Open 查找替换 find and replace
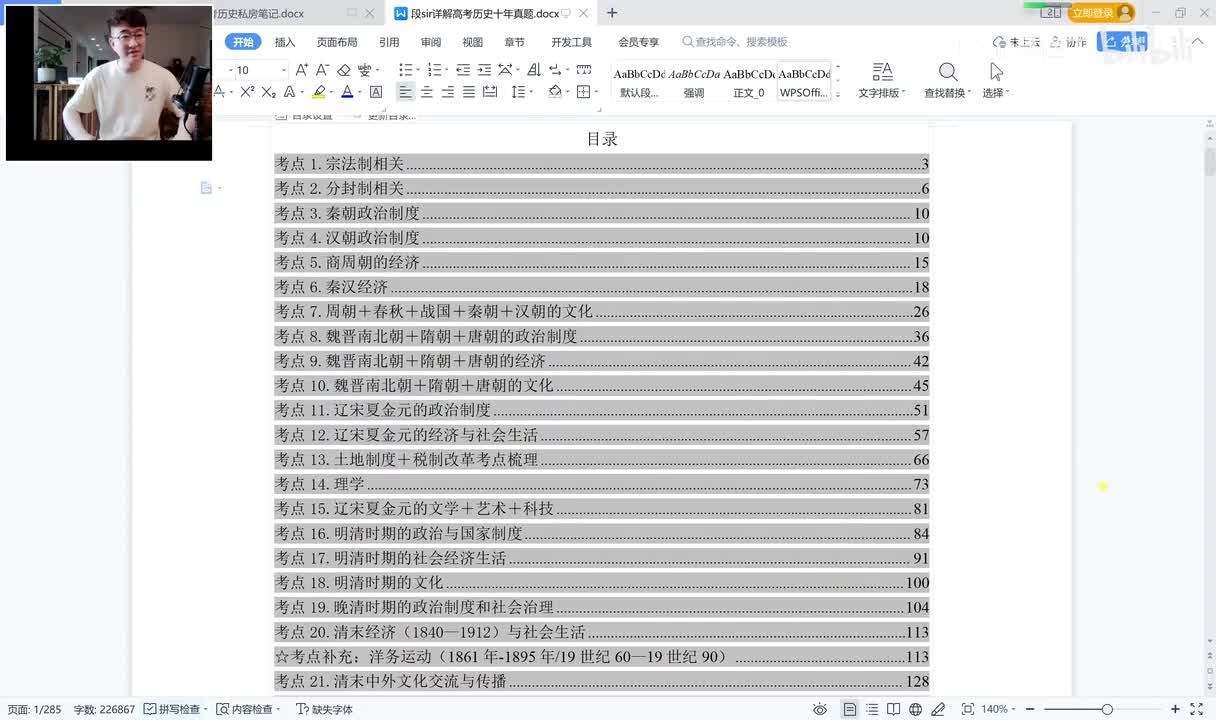 coord(948,81)
